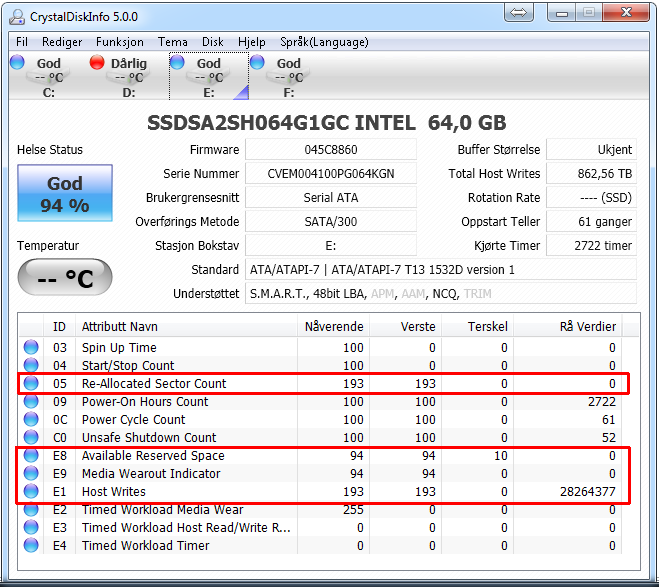Click the Verste column header
Screen dimensions: 659x587
click(405, 326)
